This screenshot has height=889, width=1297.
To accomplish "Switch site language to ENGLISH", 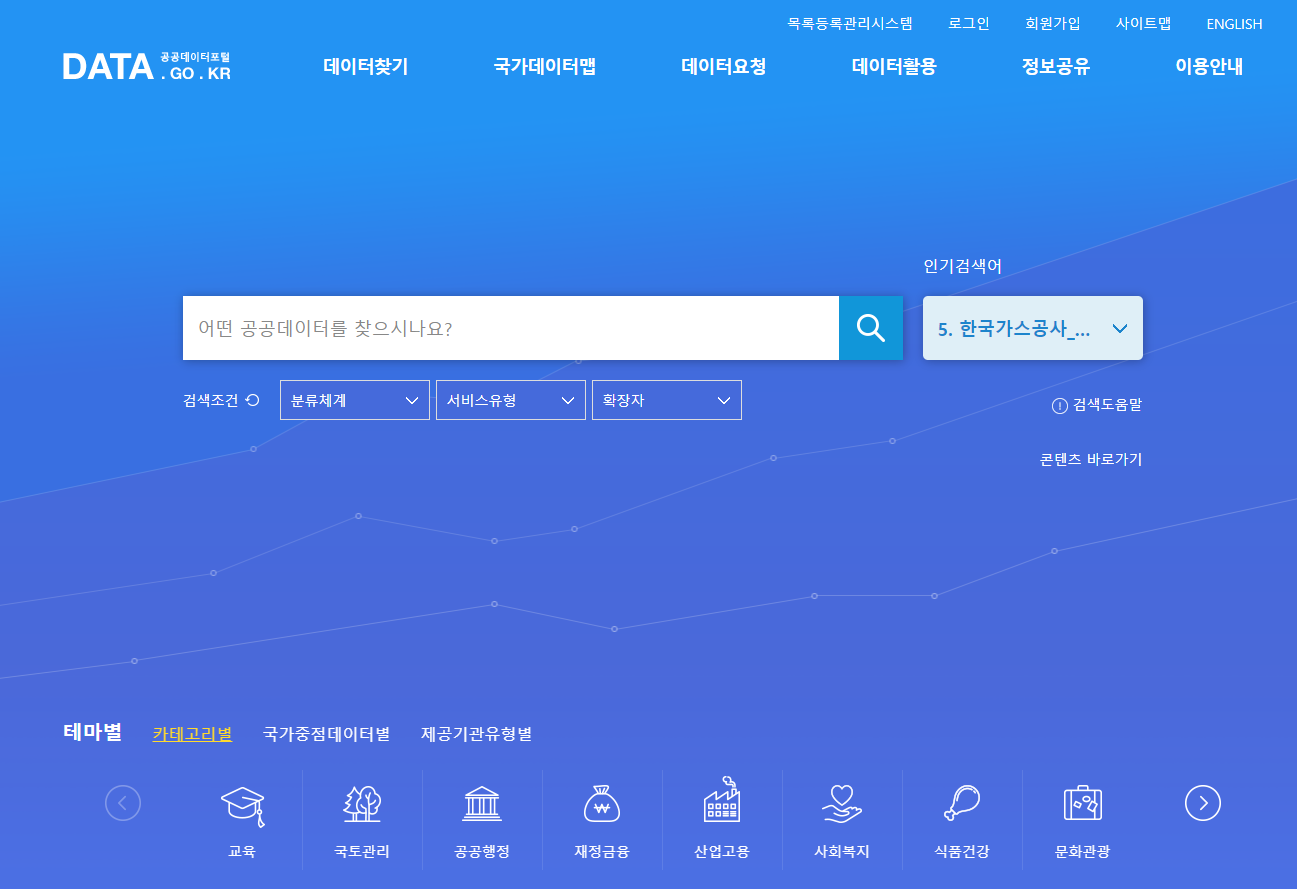I will coord(1234,24).
